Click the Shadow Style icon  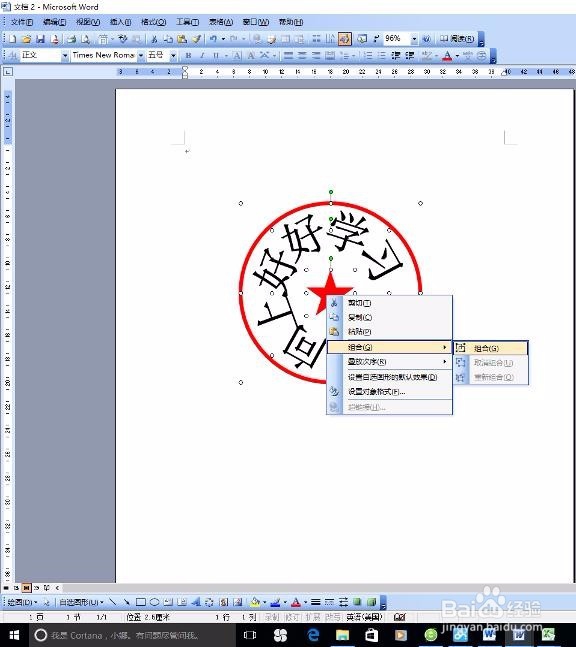pyautogui.click(x=356, y=602)
